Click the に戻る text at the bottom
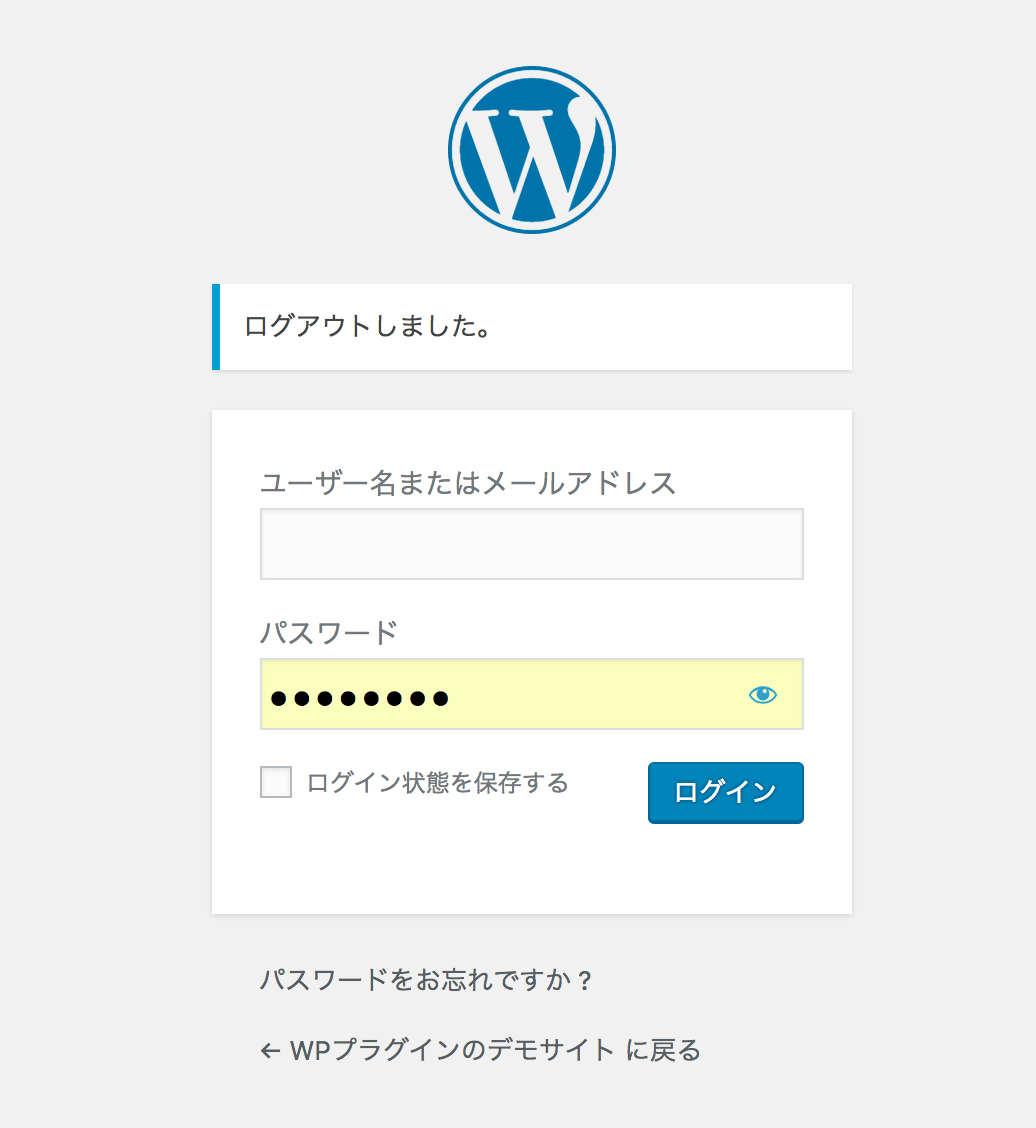This screenshot has width=1036, height=1128. (663, 1050)
